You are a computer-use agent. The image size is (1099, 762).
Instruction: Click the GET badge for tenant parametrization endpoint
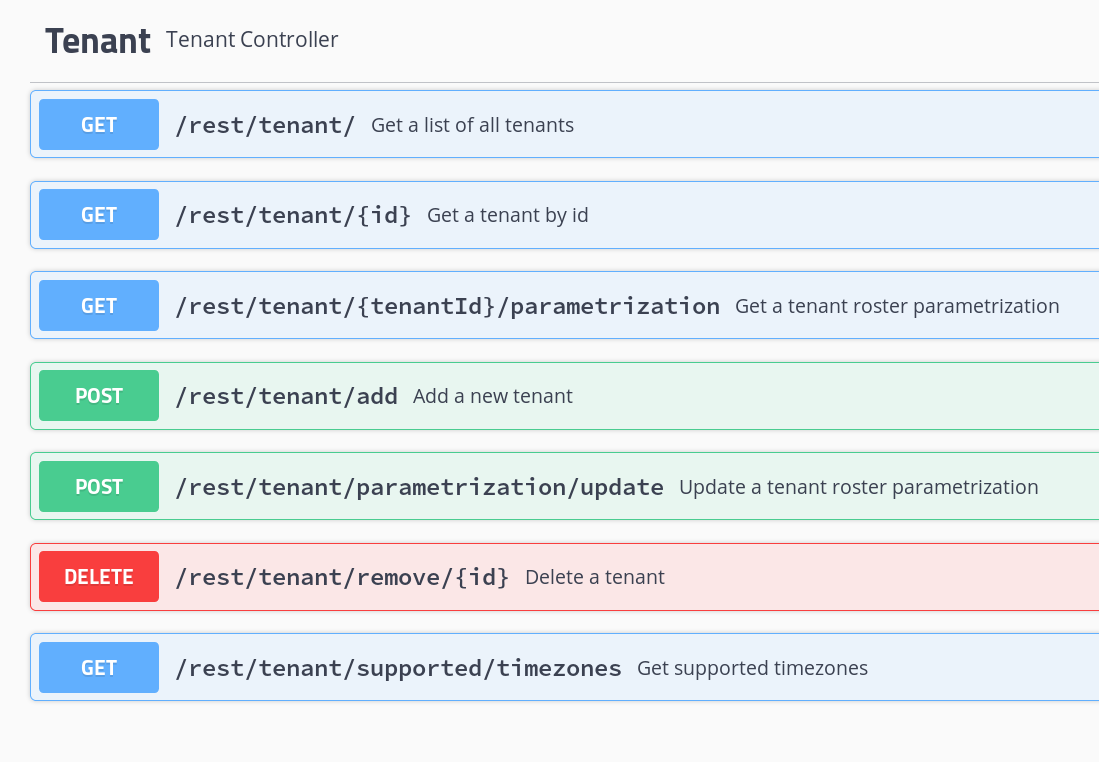(x=98, y=305)
